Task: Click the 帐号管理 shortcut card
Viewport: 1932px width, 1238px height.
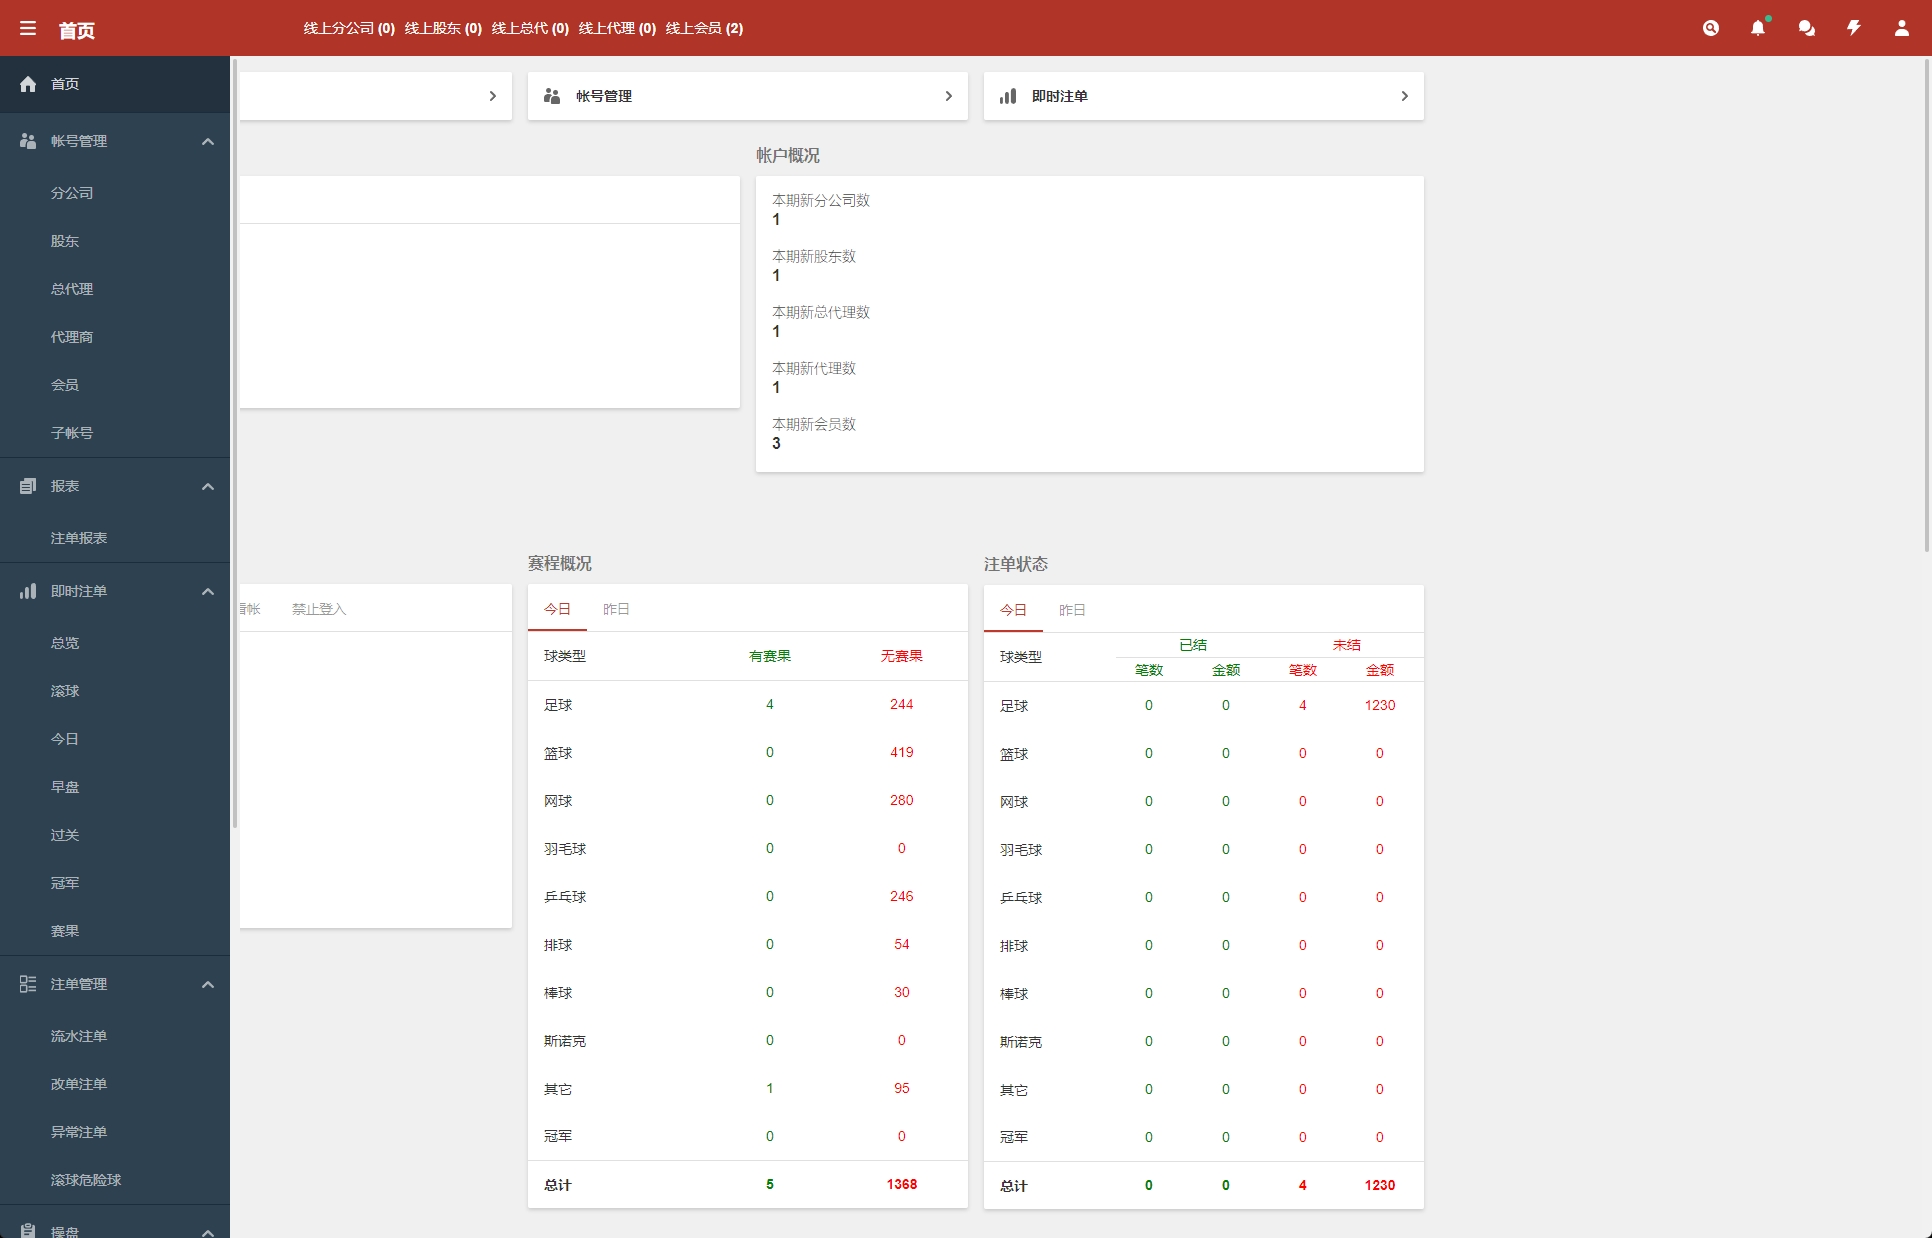Action: (x=747, y=96)
